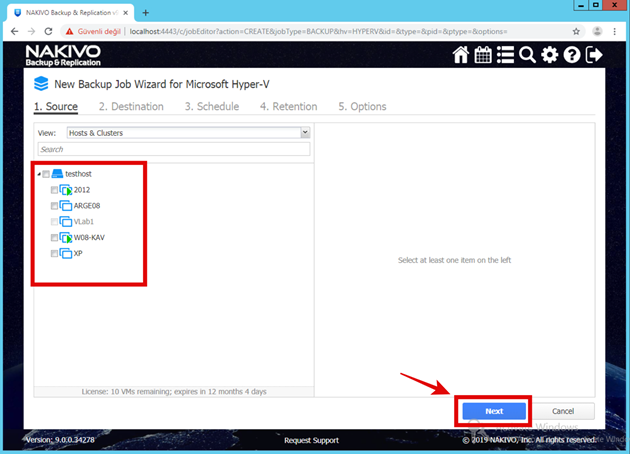The height and width of the screenshot is (454, 630).
Task: Select XP VM label
Action: pyautogui.click(x=78, y=254)
